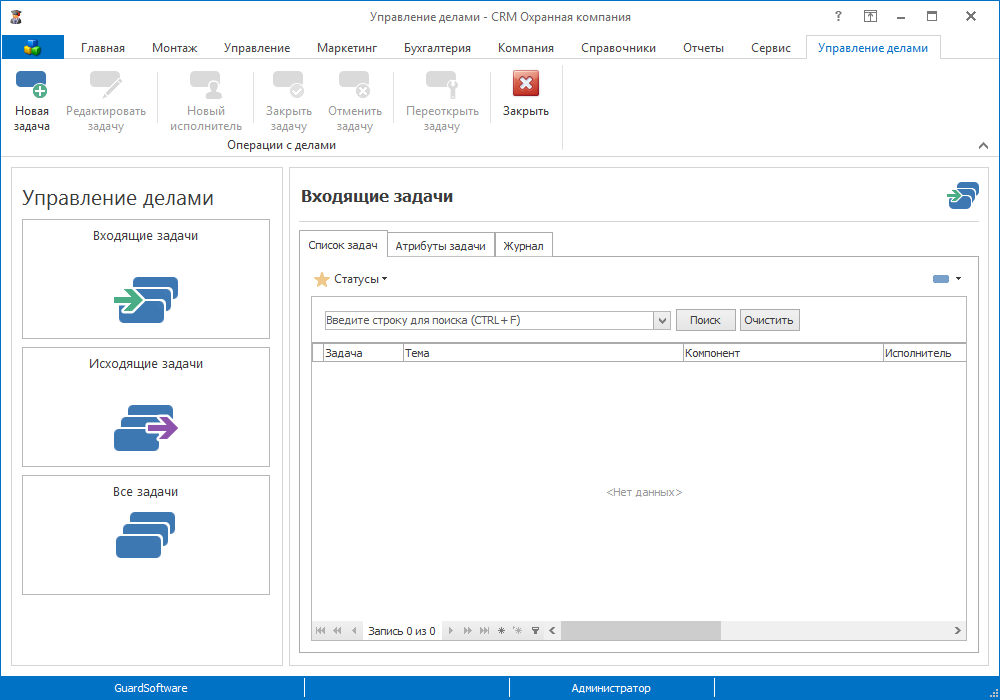Viewport: 1000px width, 700px height.
Task: Click the star icon beside Статусы
Action: [321, 279]
